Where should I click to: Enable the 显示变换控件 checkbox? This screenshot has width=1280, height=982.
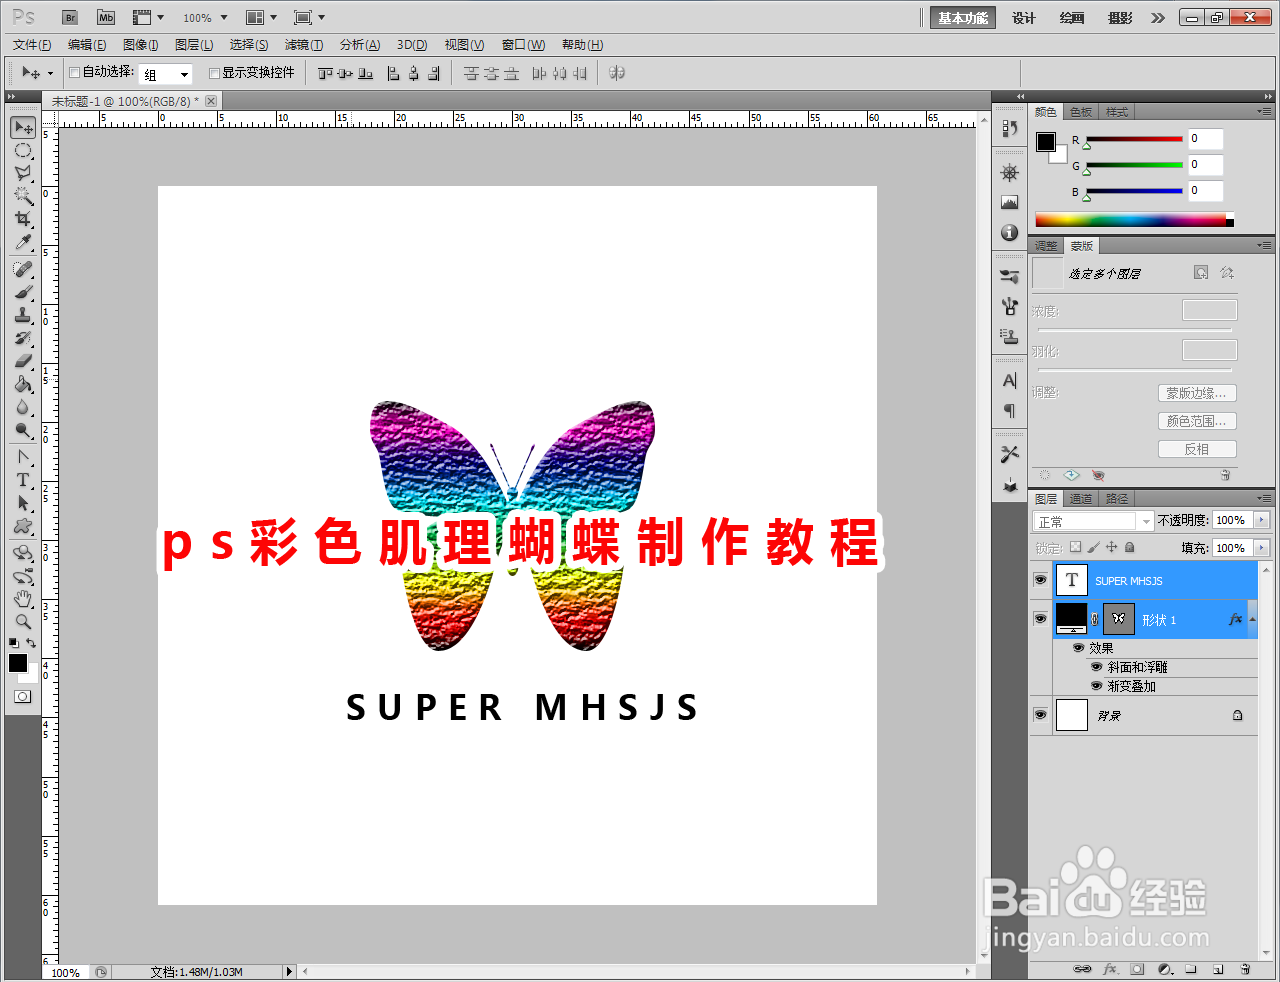point(214,73)
